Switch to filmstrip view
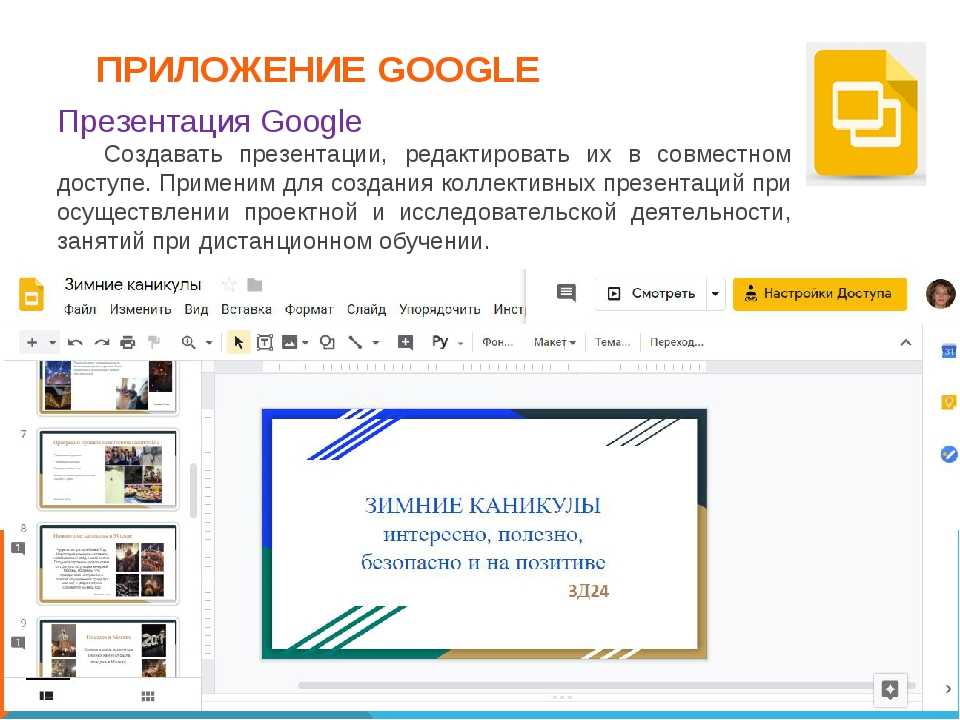This screenshot has height=720, width=960. coord(46,696)
